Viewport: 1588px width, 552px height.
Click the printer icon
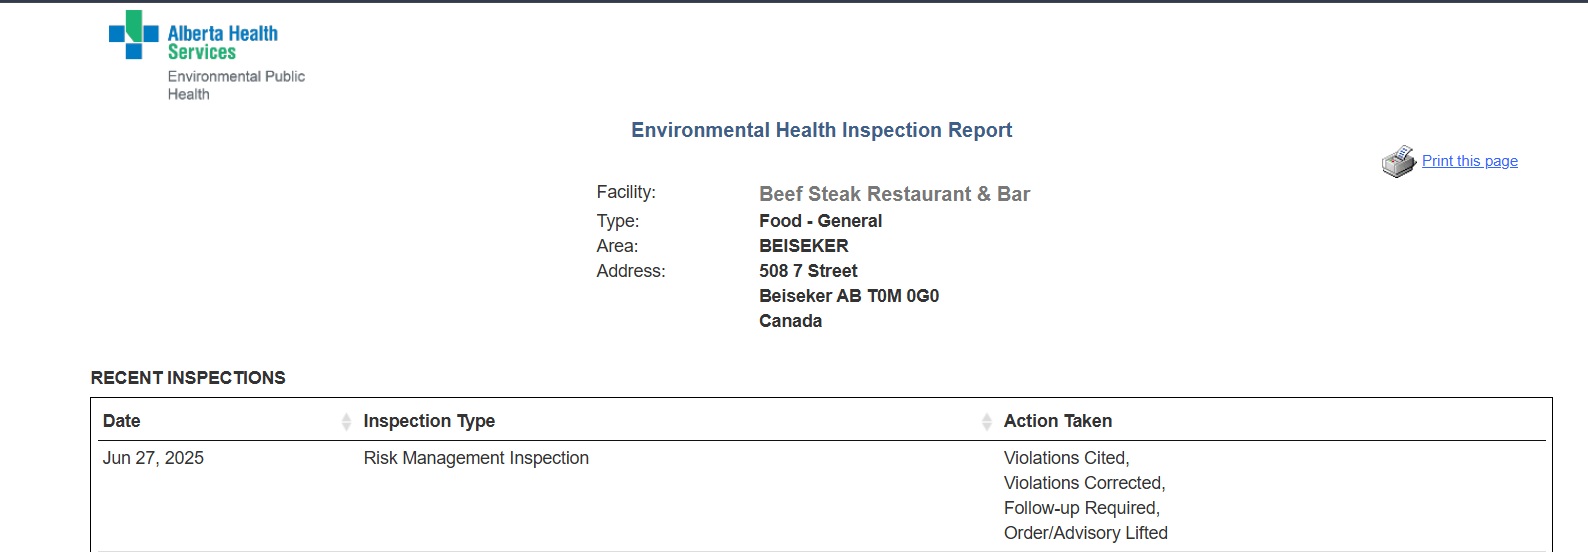click(1399, 161)
